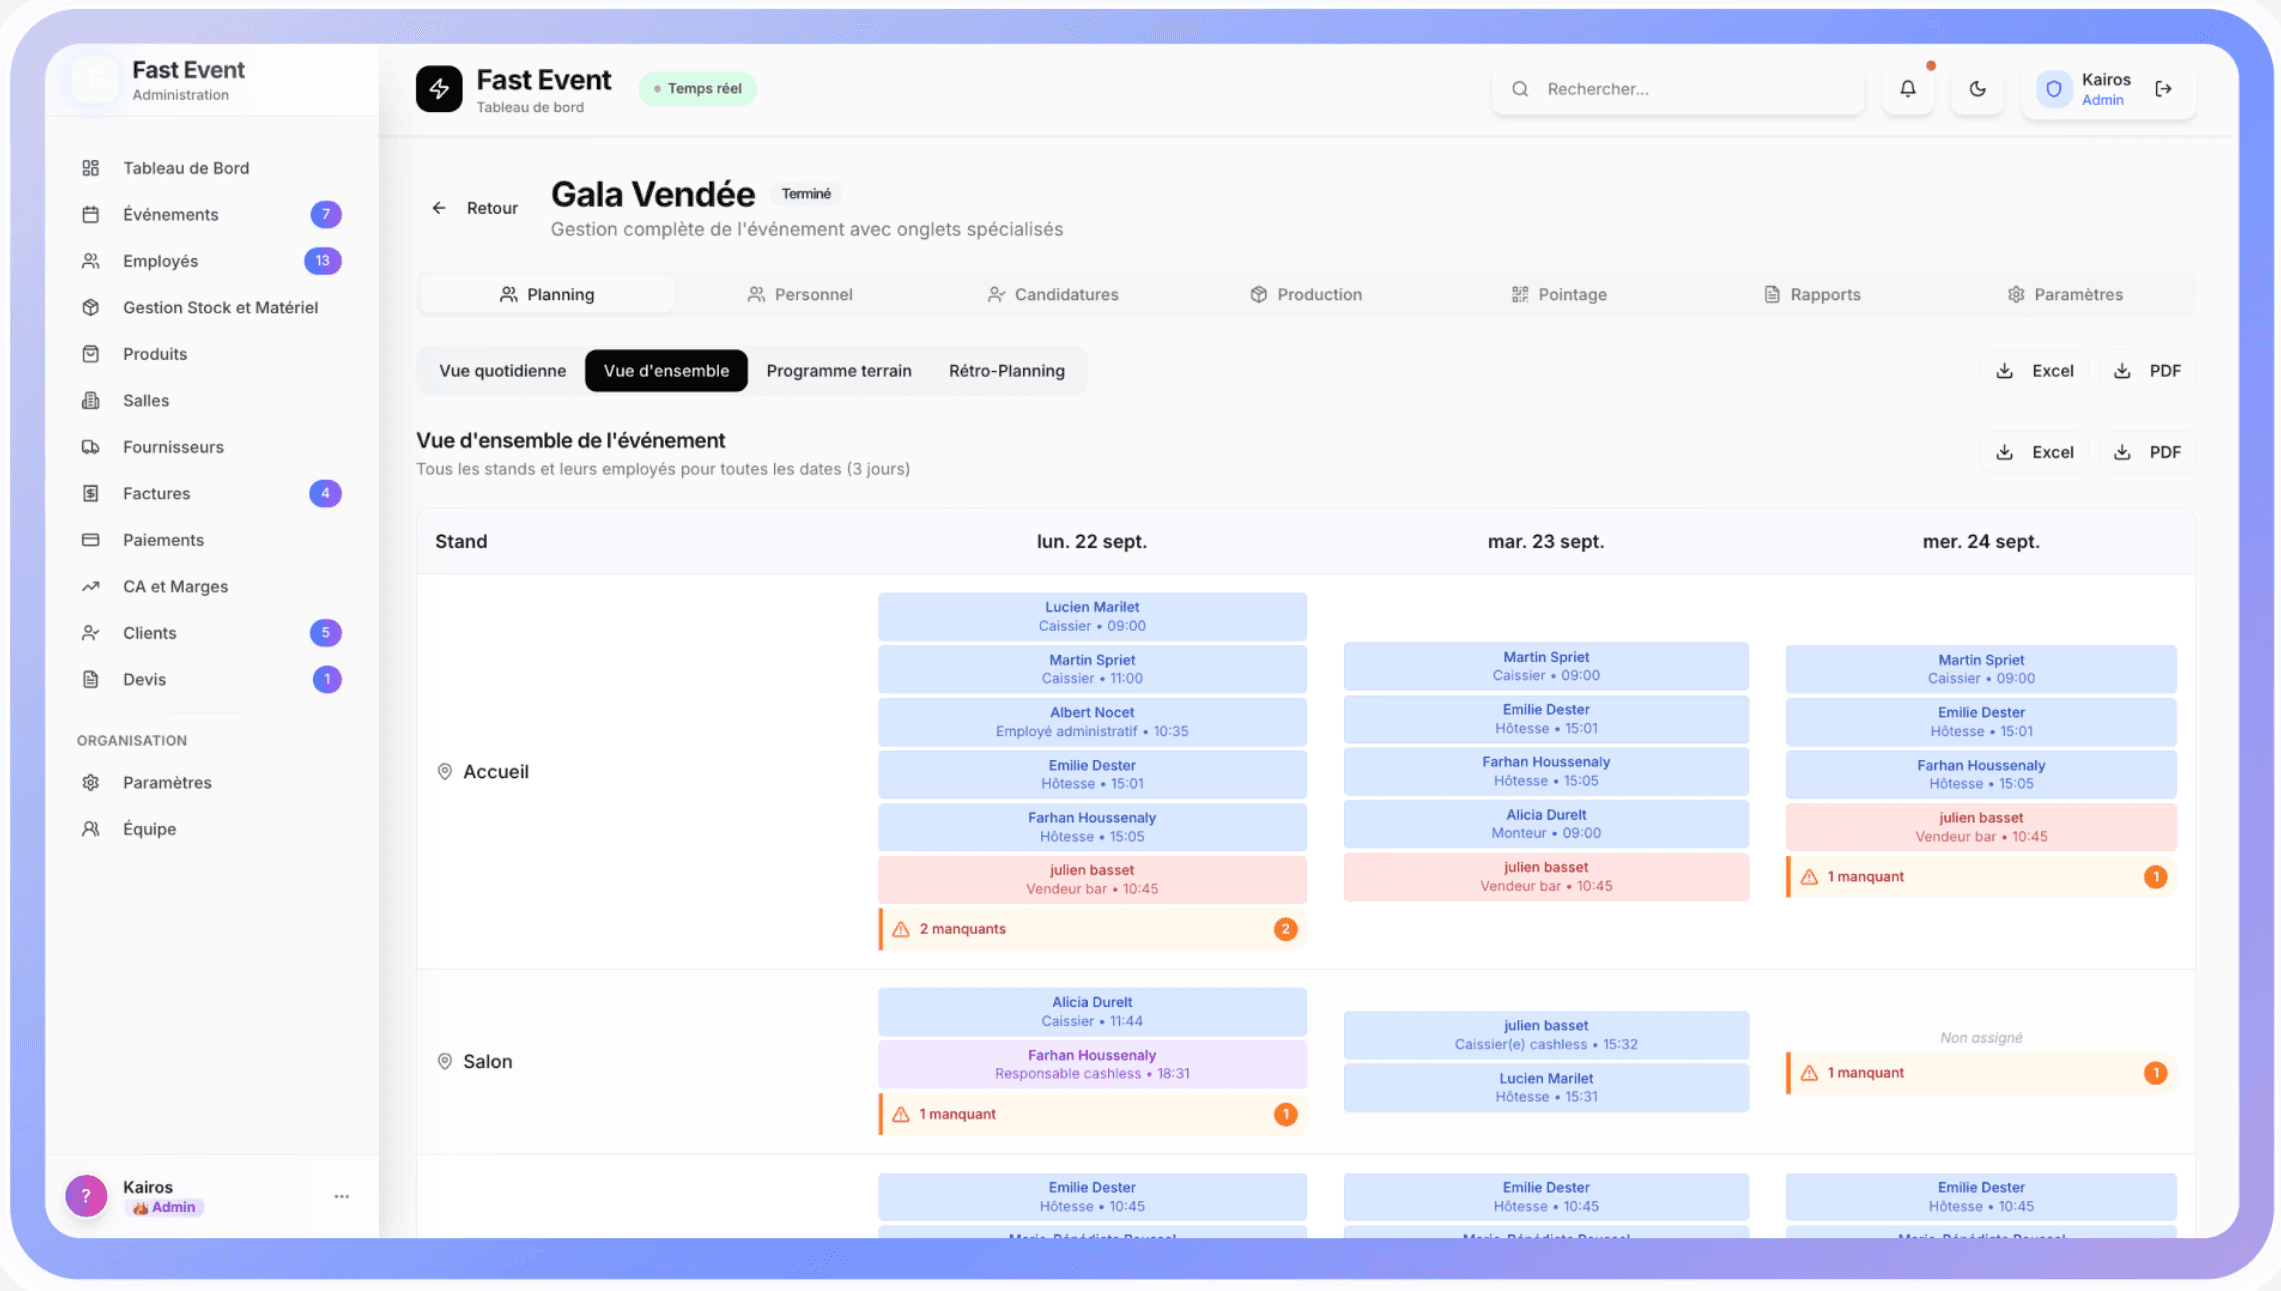The width and height of the screenshot is (2281, 1291).
Task: Open Événements in the sidebar
Action: click(x=211, y=214)
